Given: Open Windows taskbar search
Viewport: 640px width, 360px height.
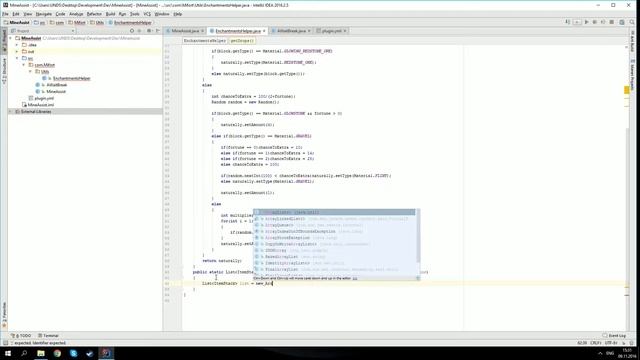Looking at the screenshot, I should tap(24, 353).
